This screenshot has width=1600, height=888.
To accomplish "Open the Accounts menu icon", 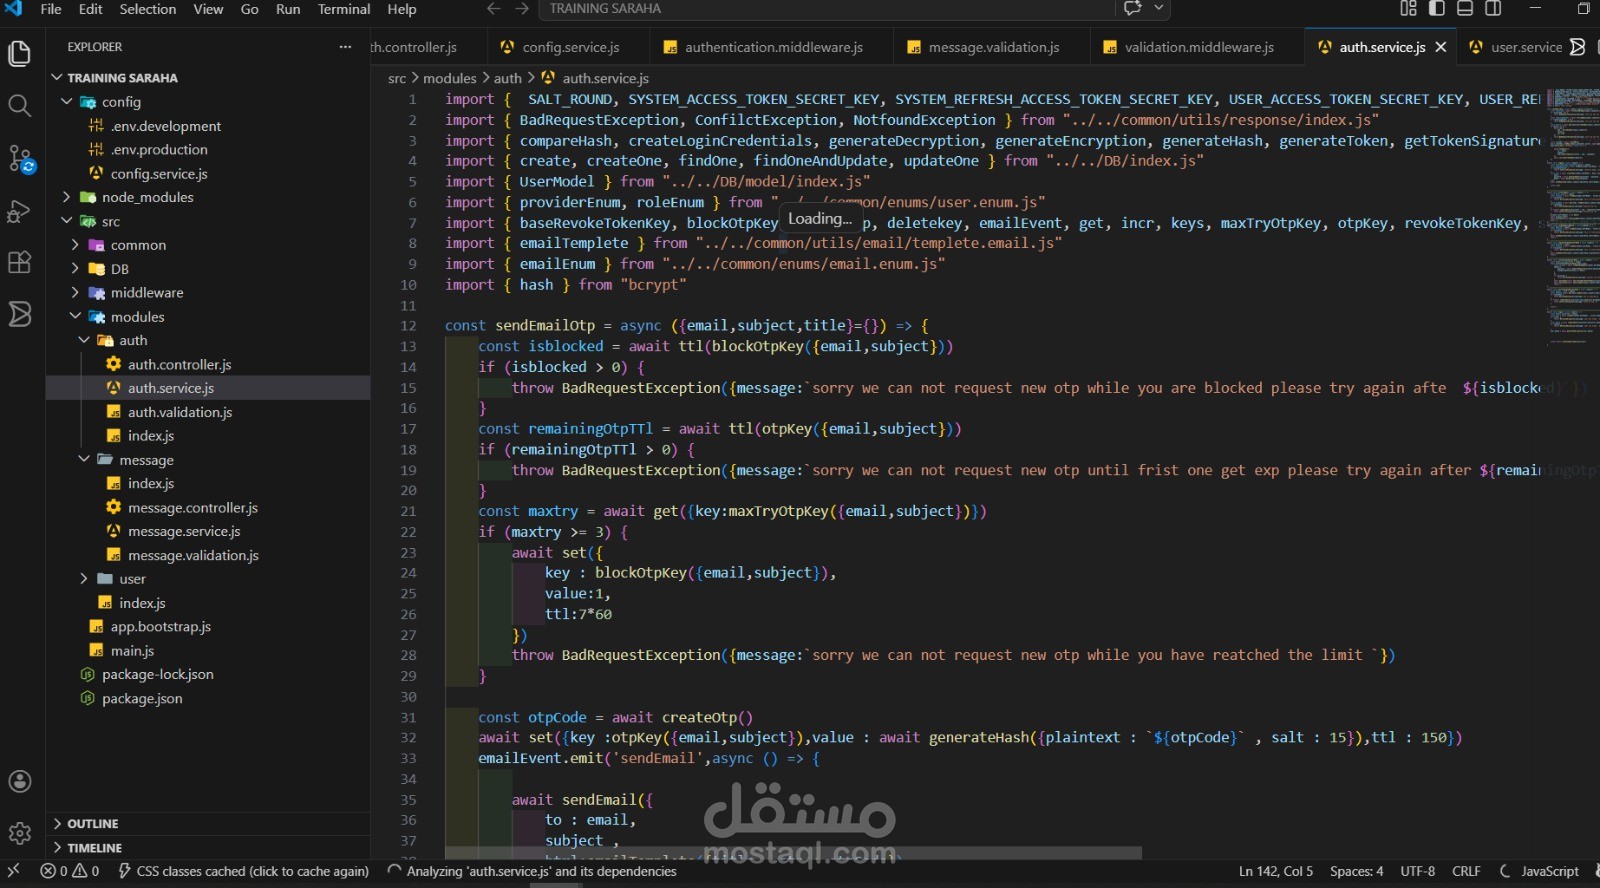I will (x=19, y=781).
